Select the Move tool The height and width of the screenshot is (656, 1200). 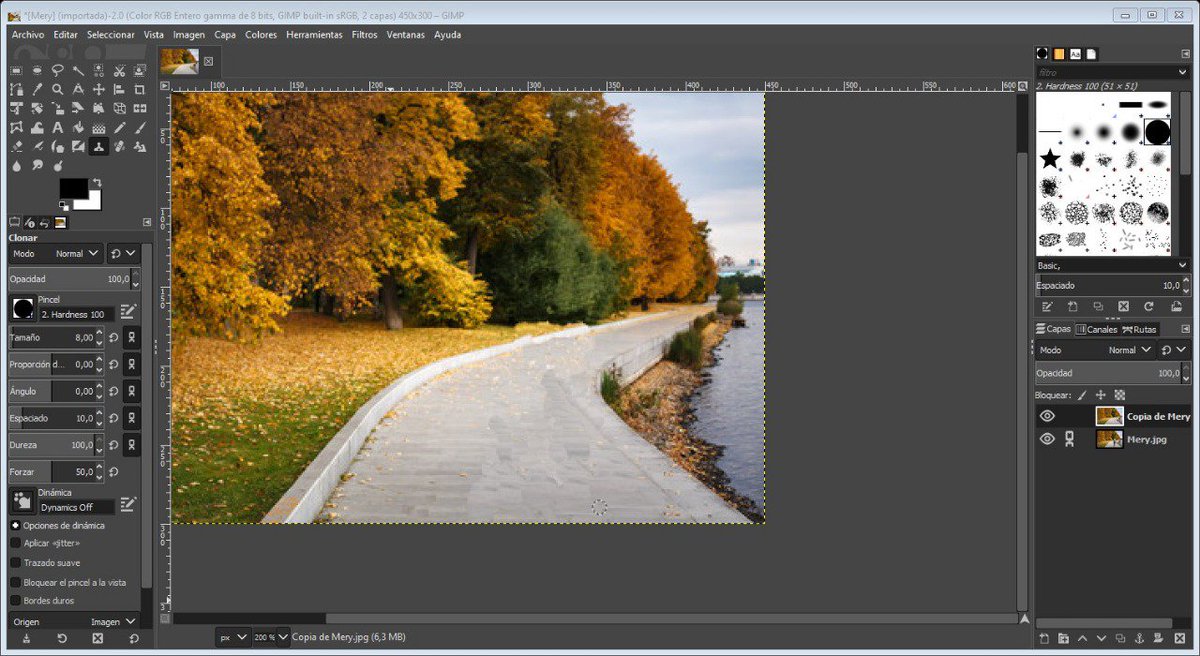coord(99,89)
